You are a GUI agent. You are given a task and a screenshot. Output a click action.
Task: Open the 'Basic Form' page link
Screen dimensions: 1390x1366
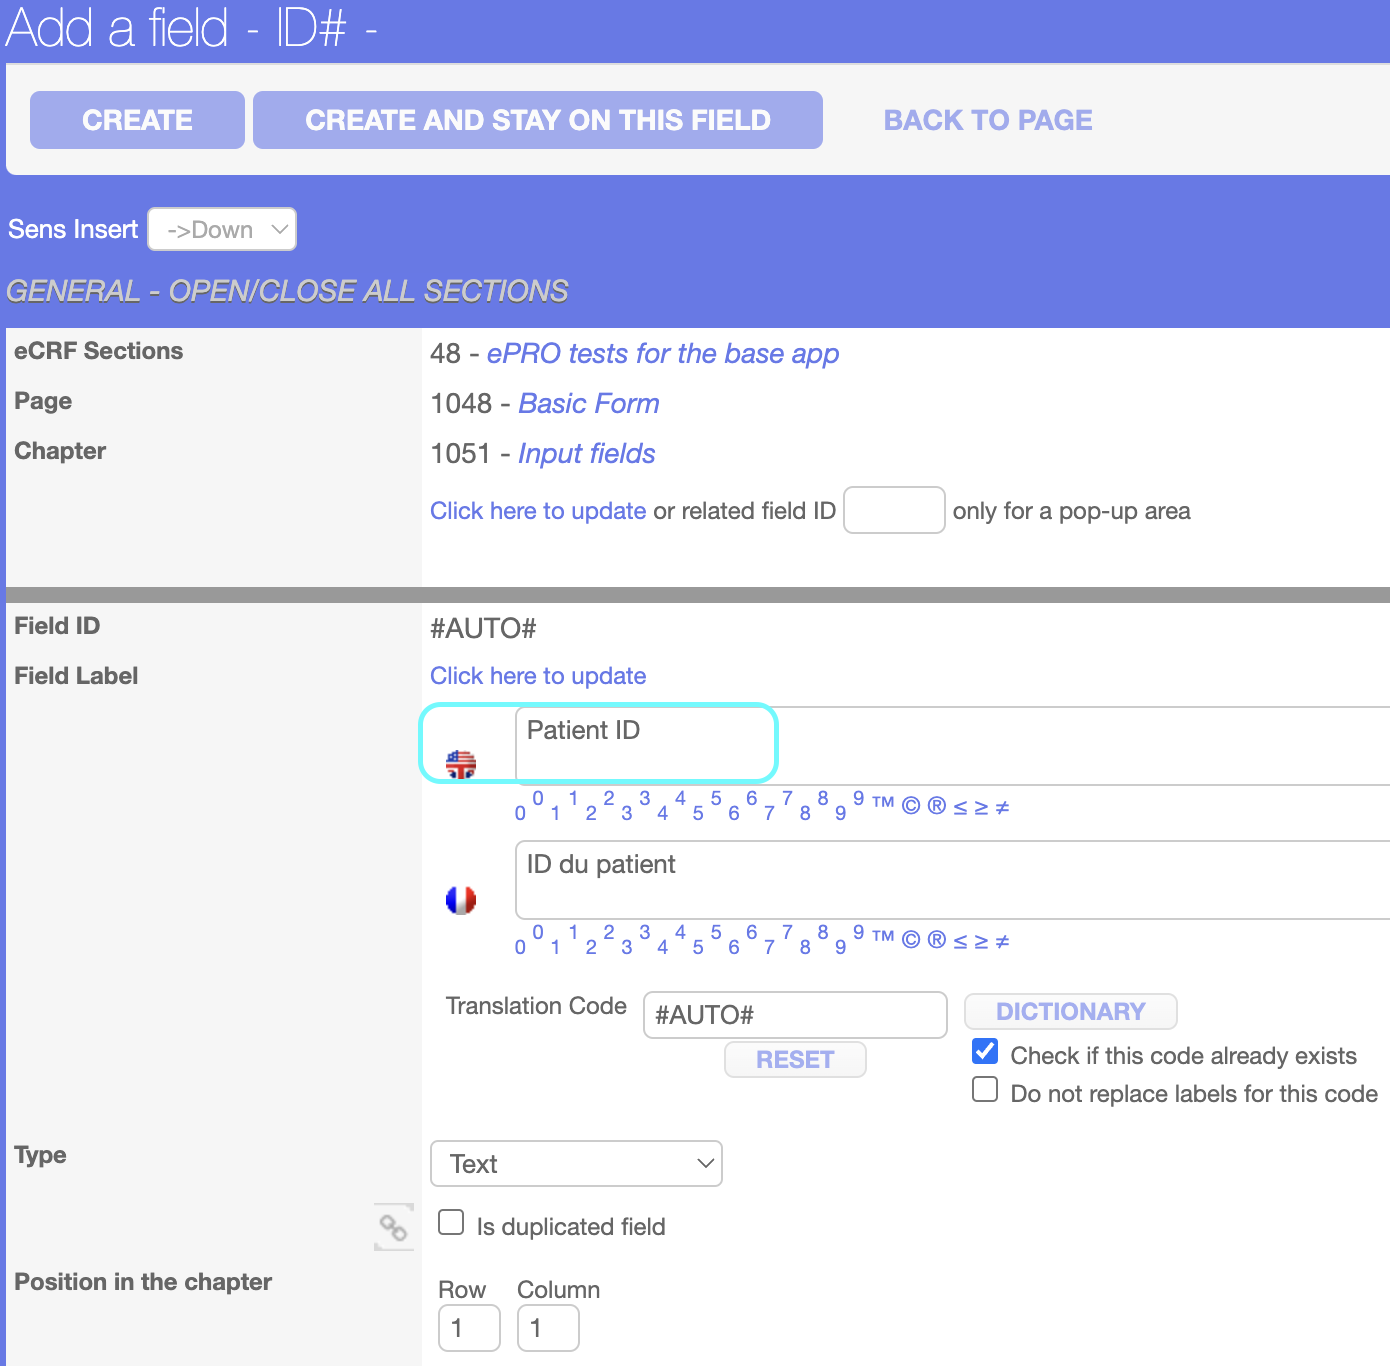588,404
